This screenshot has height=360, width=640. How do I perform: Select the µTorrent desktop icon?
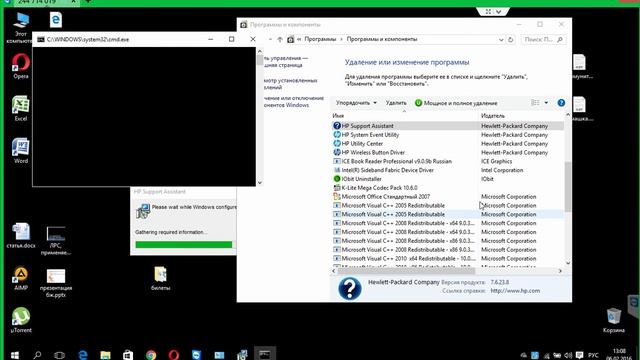[x=21, y=320]
